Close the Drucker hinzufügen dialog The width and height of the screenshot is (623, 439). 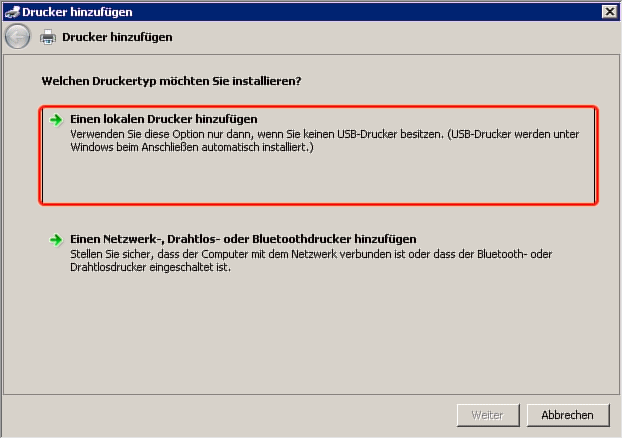[x=609, y=11]
